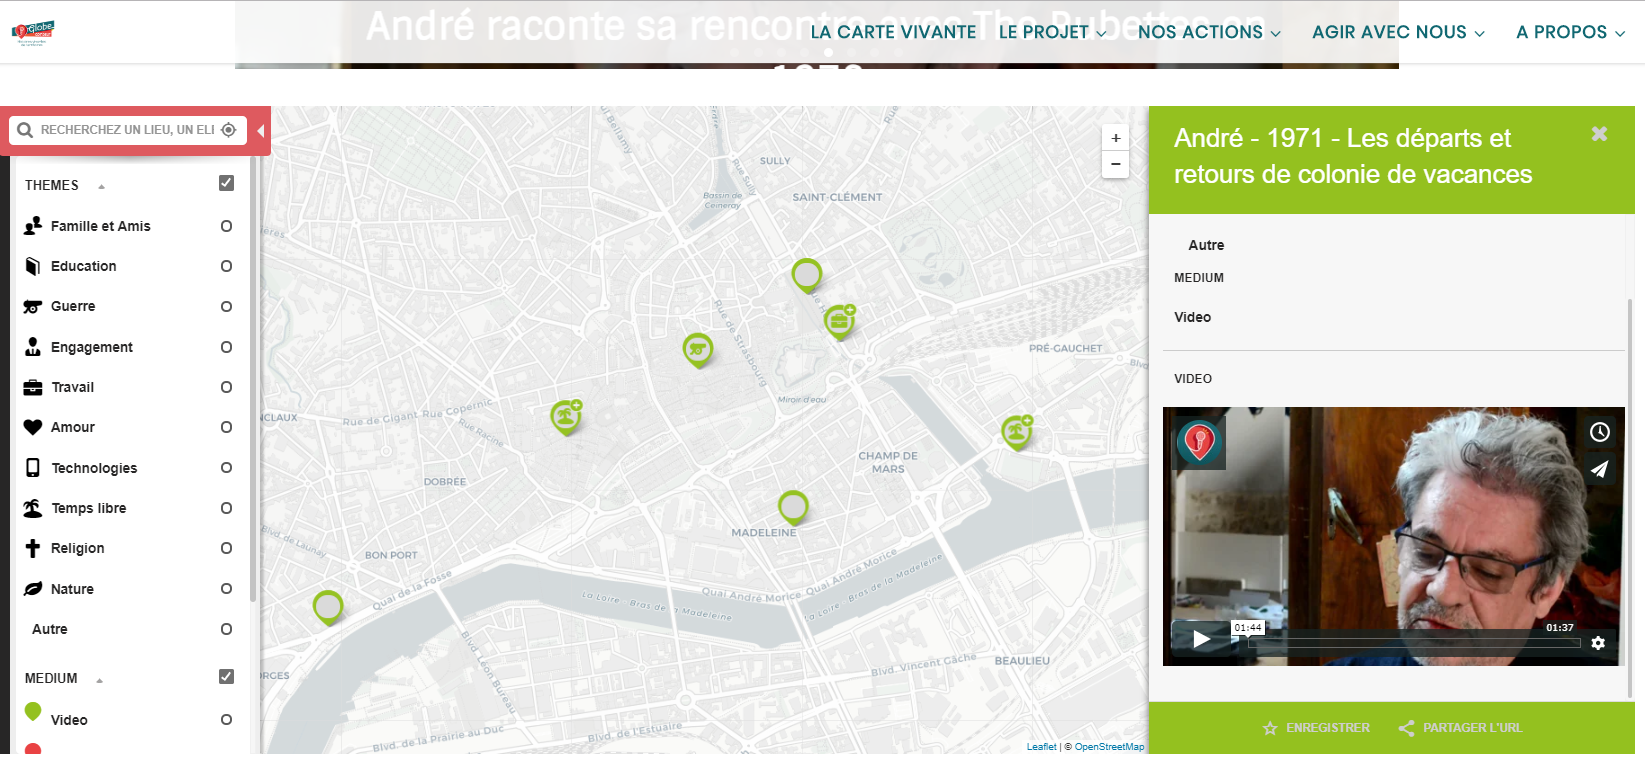Click PARTAGER L'URL button
This screenshot has width=1645, height=772.
[x=1460, y=728]
